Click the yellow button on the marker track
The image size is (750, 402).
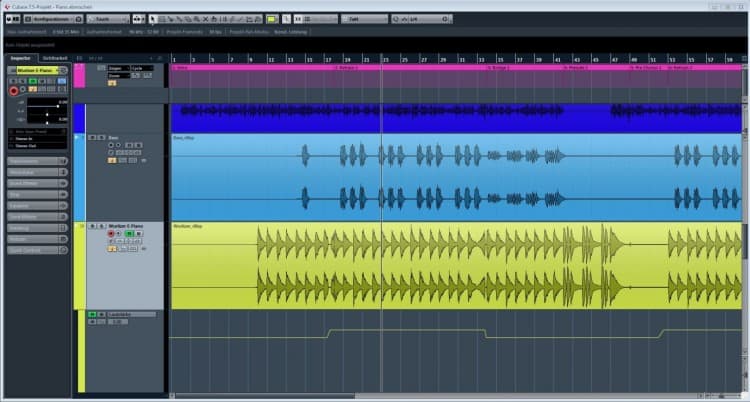point(112,83)
